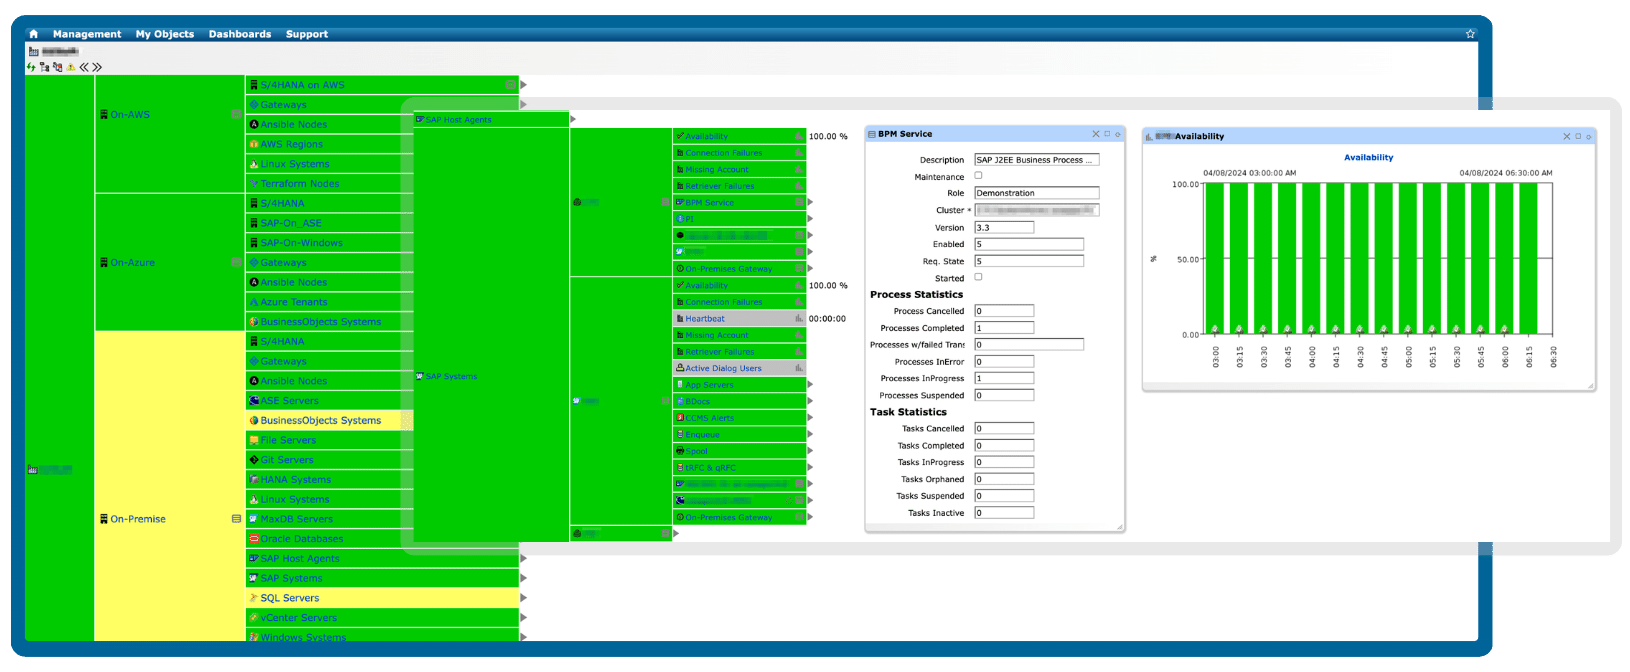Viewport: 1630px width, 672px height.
Task: Expand the App Servers node arrow
Action: tap(810, 385)
